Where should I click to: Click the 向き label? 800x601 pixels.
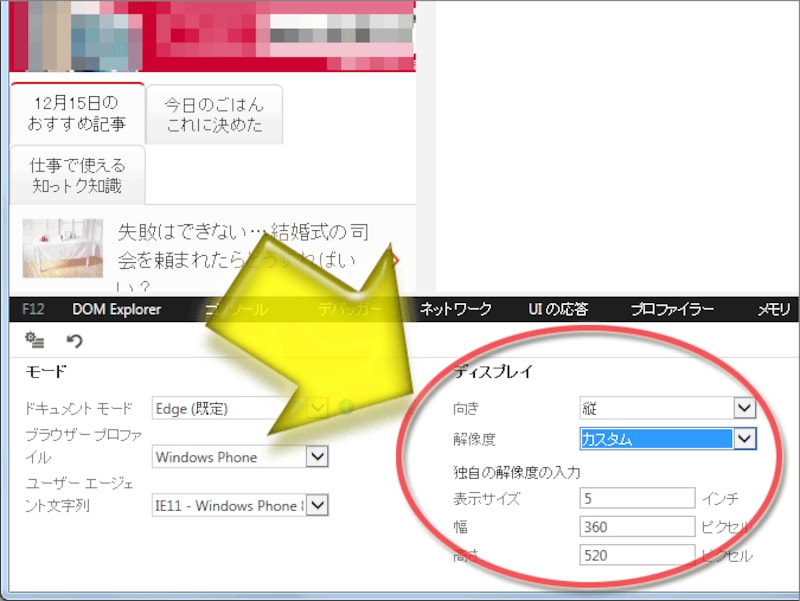click(466, 408)
